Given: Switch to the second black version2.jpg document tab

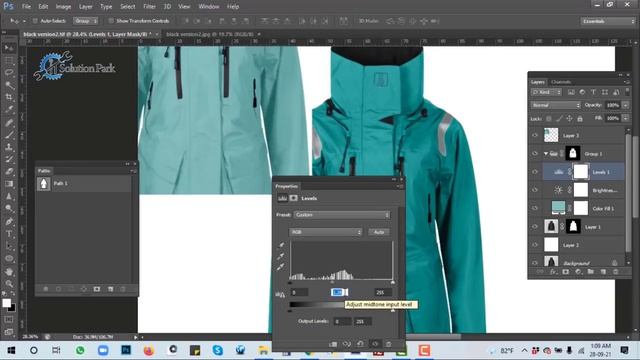Looking at the screenshot, I should pos(210,34).
